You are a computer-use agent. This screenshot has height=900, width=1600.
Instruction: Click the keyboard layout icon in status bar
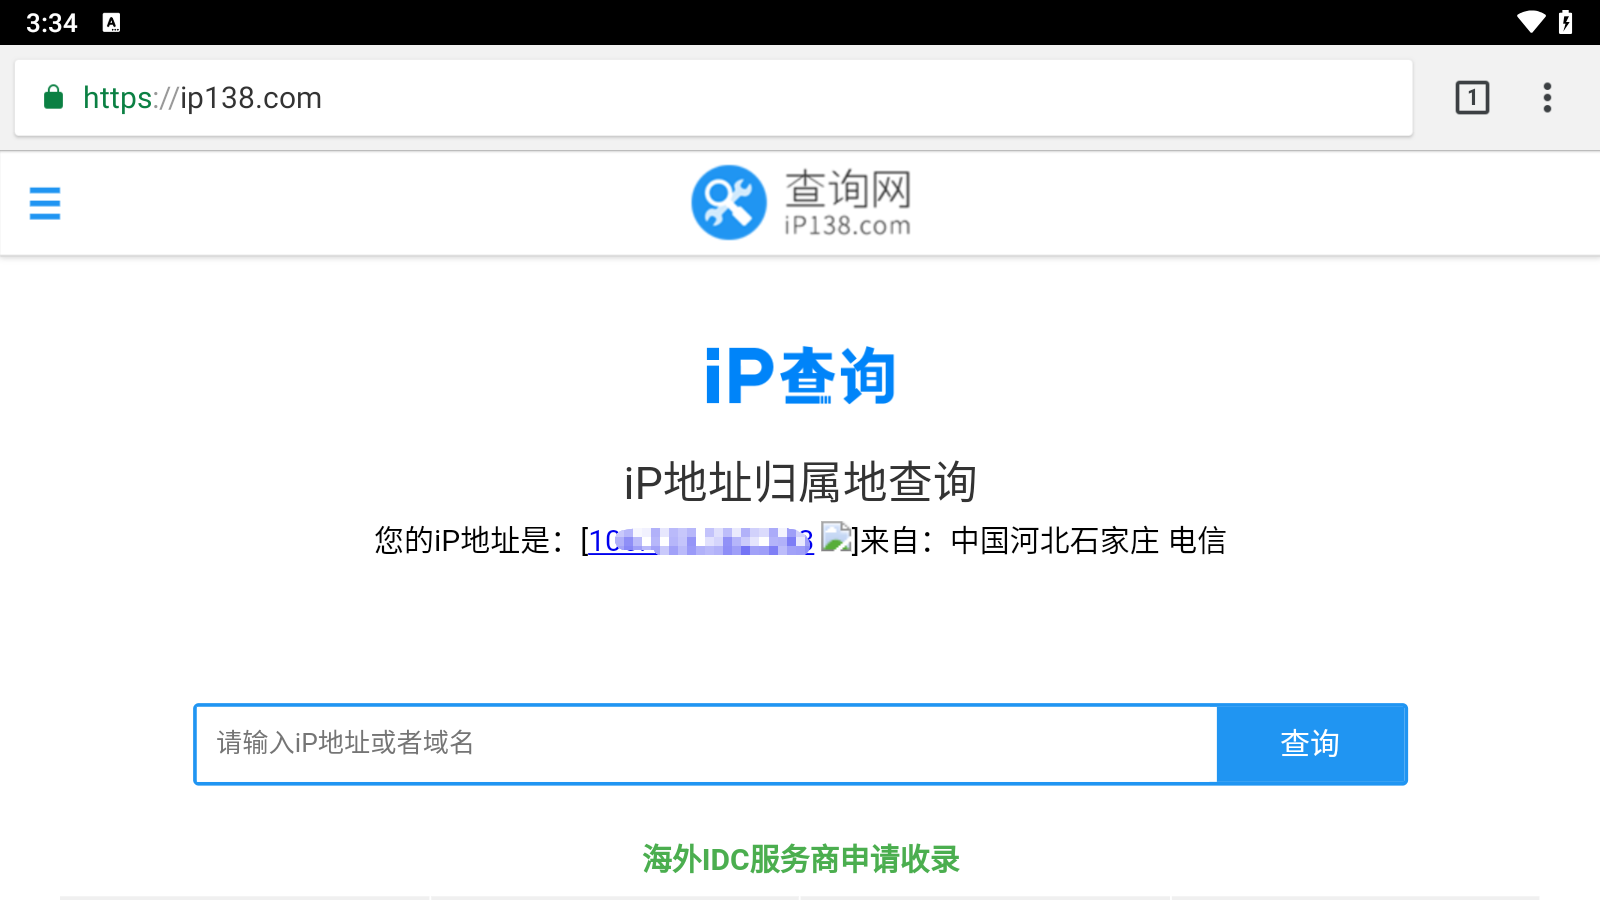(110, 21)
